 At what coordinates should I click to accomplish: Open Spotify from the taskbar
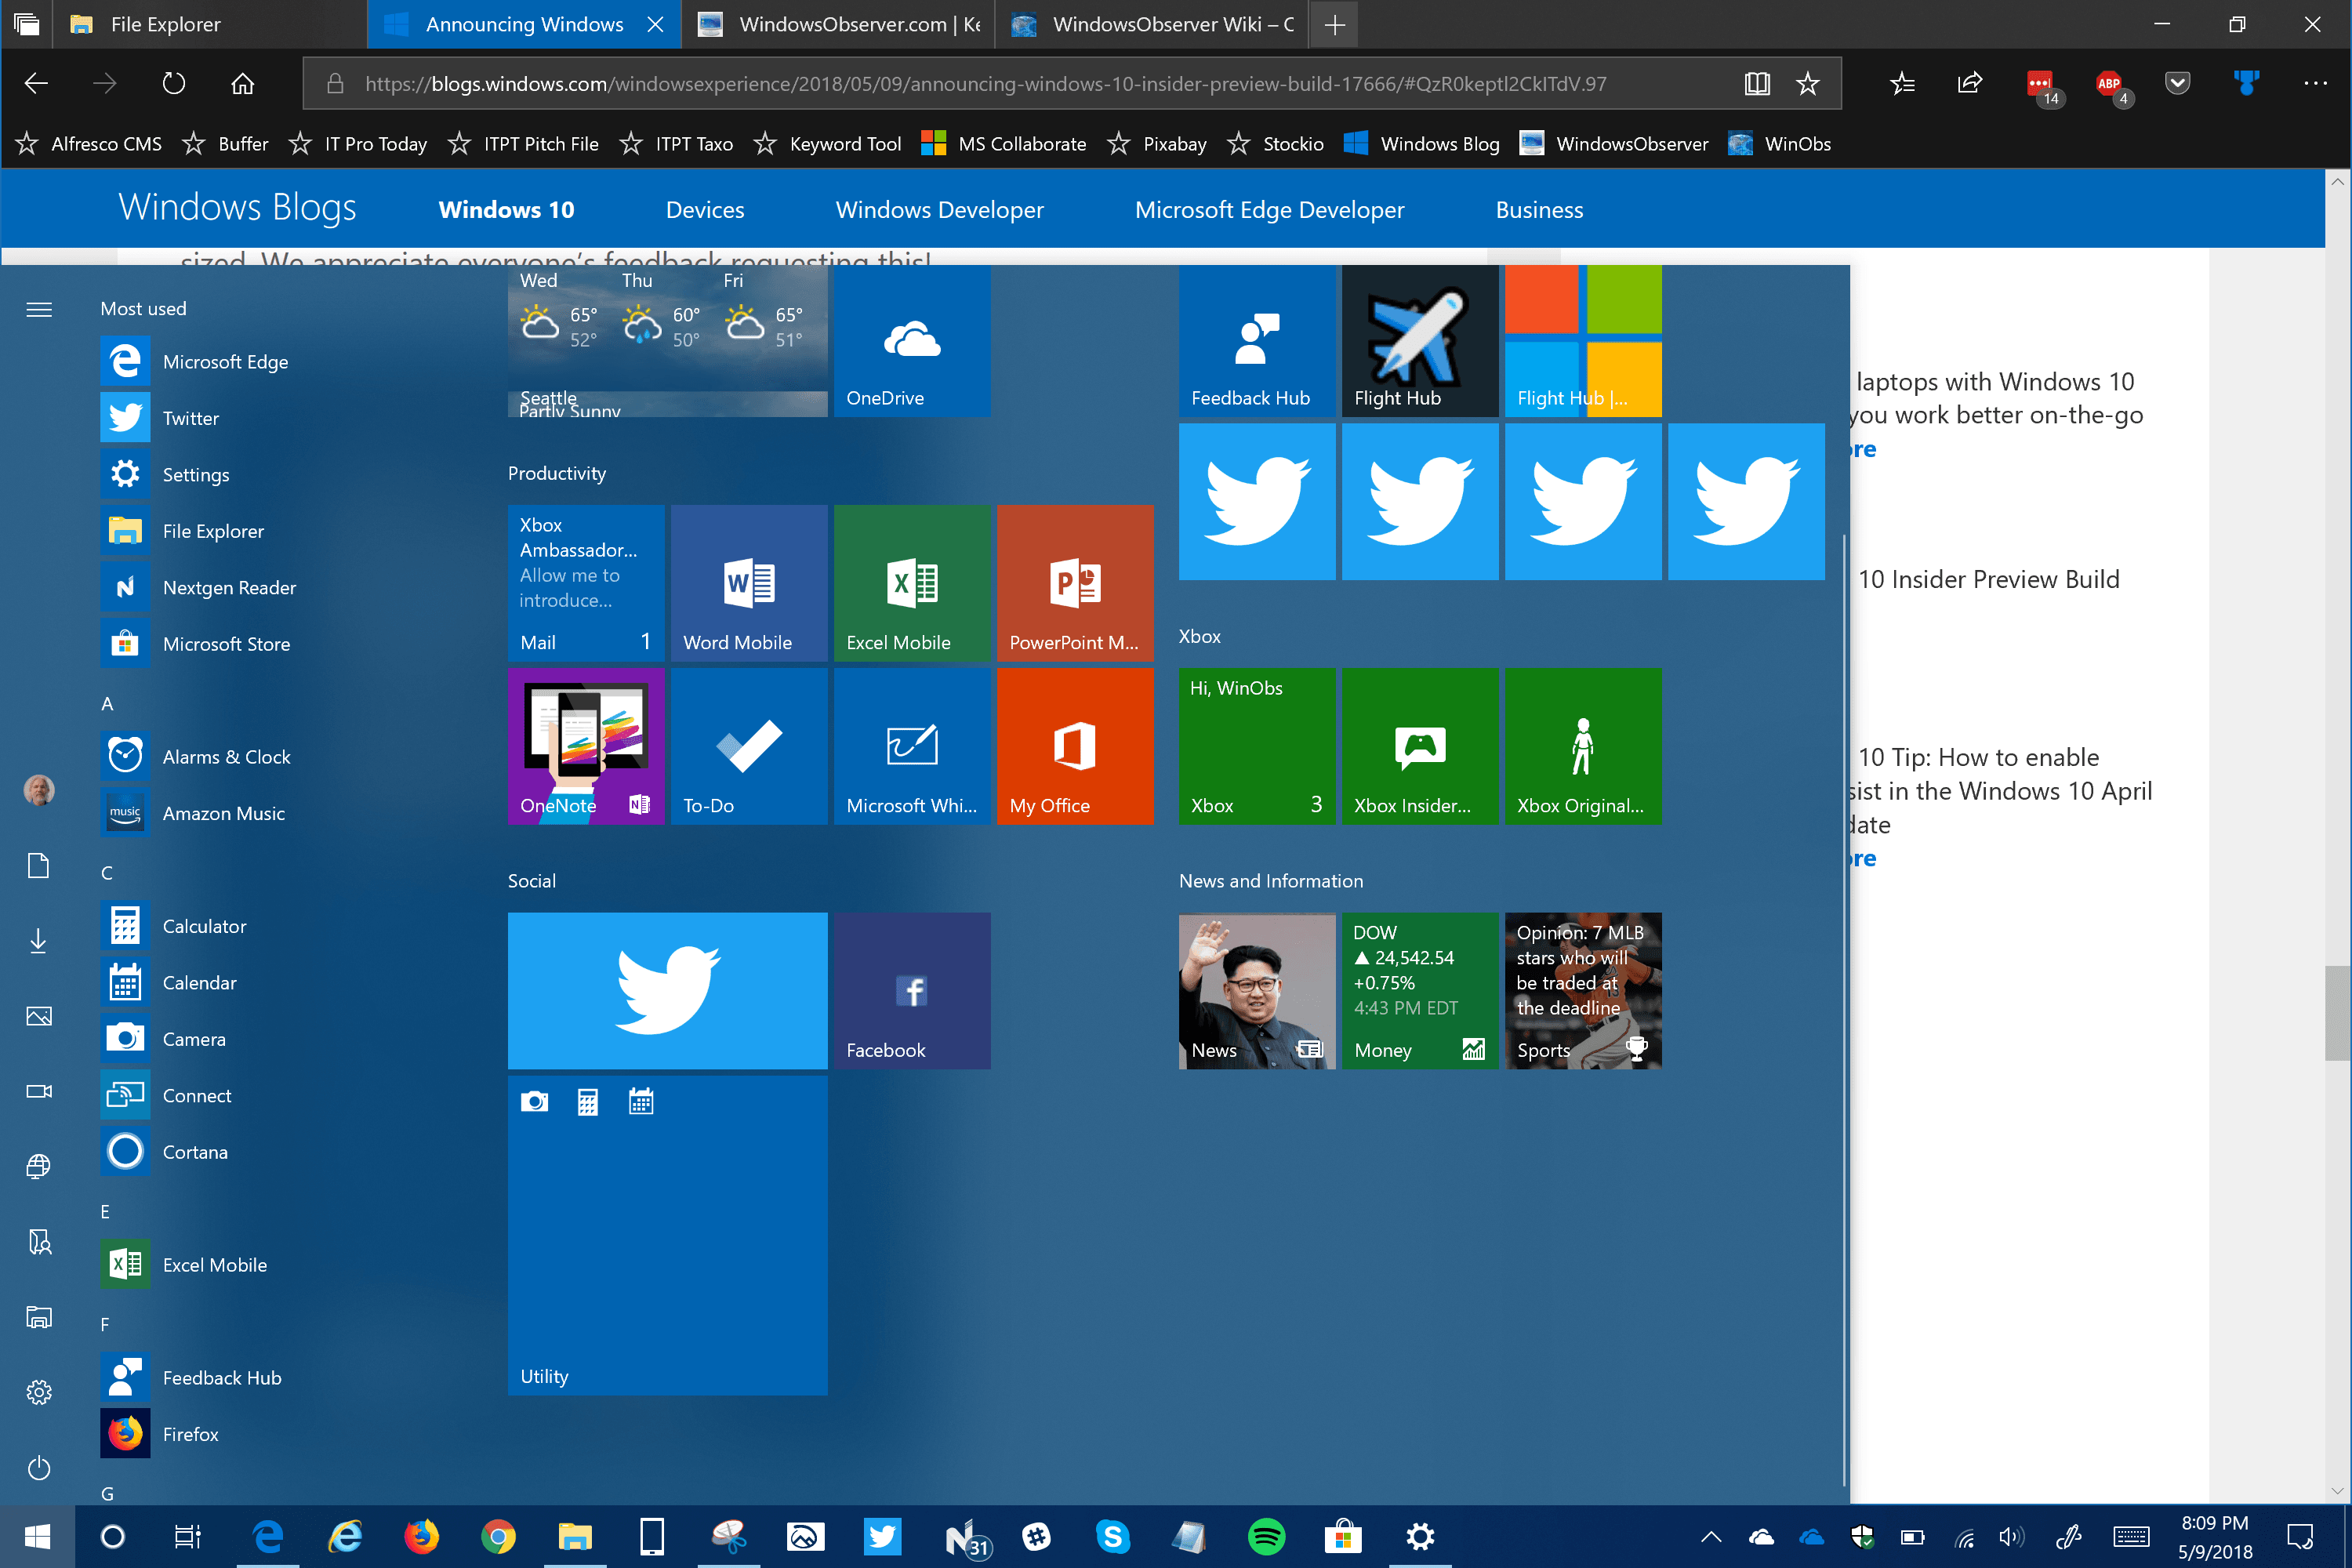(x=1266, y=1536)
